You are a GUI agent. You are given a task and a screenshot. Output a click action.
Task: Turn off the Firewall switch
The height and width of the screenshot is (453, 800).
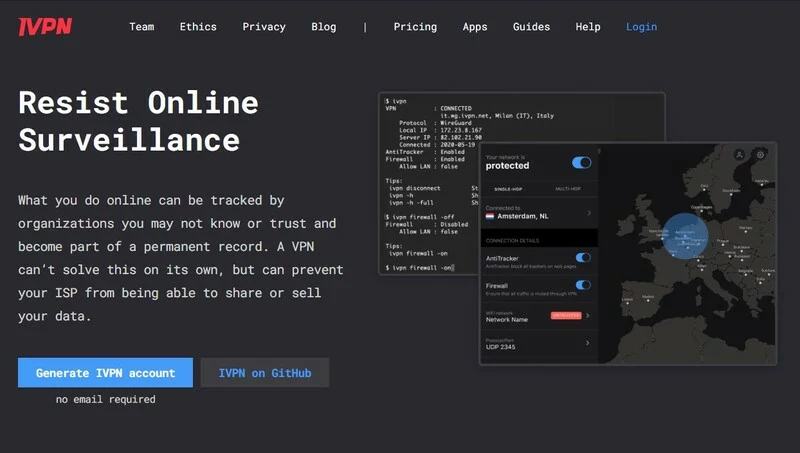point(583,285)
